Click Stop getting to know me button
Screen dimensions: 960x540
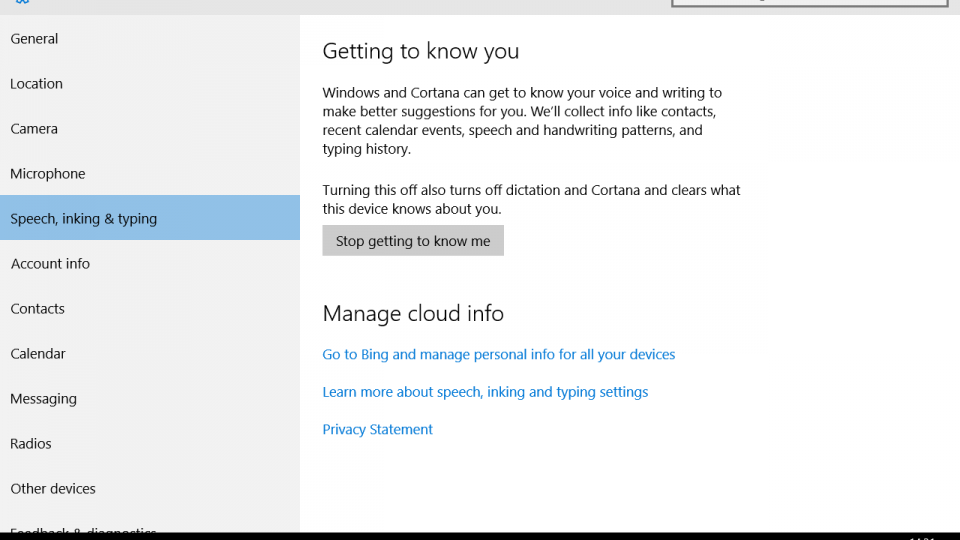(x=413, y=241)
